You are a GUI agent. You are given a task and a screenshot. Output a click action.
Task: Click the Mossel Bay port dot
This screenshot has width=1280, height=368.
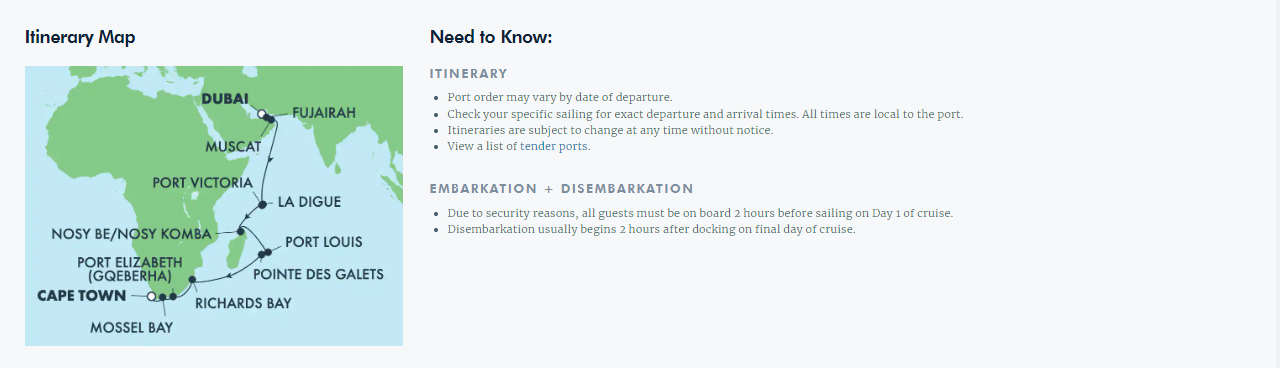pyautogui.click(x=163, y=297)
